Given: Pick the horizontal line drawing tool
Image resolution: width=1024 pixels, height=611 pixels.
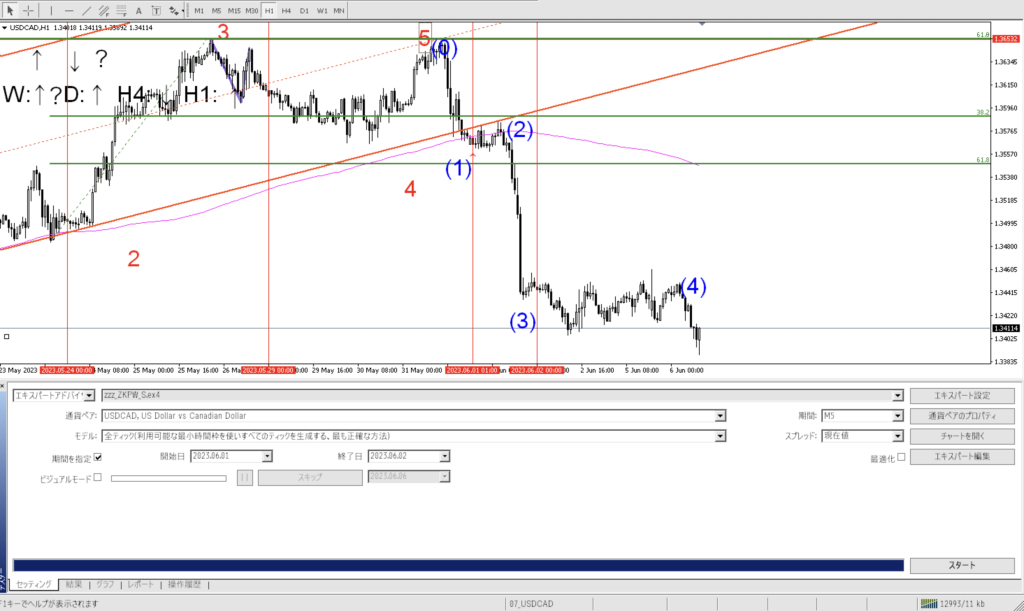Looking at the screenshot, I should [69, 10].
